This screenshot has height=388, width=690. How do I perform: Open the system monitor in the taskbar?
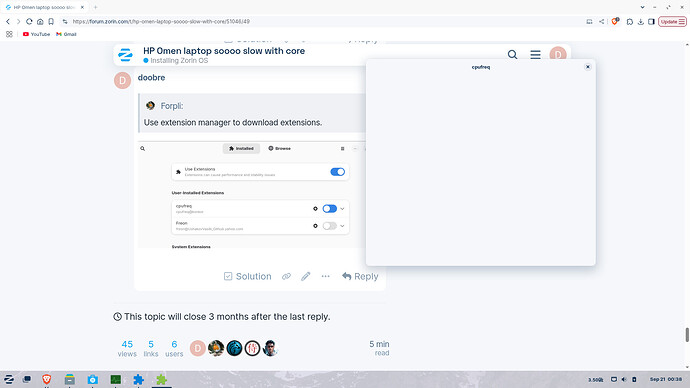click(116, 379)
